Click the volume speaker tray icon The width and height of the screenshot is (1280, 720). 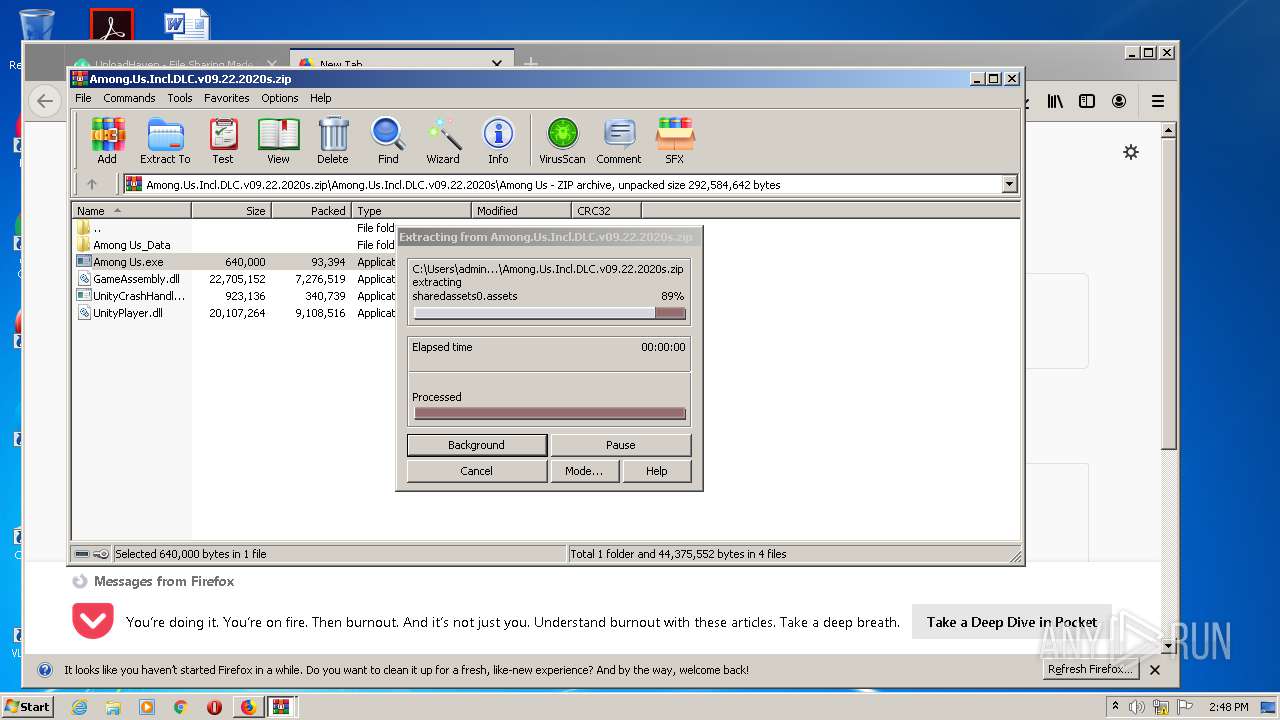(x=1137, y=707)
